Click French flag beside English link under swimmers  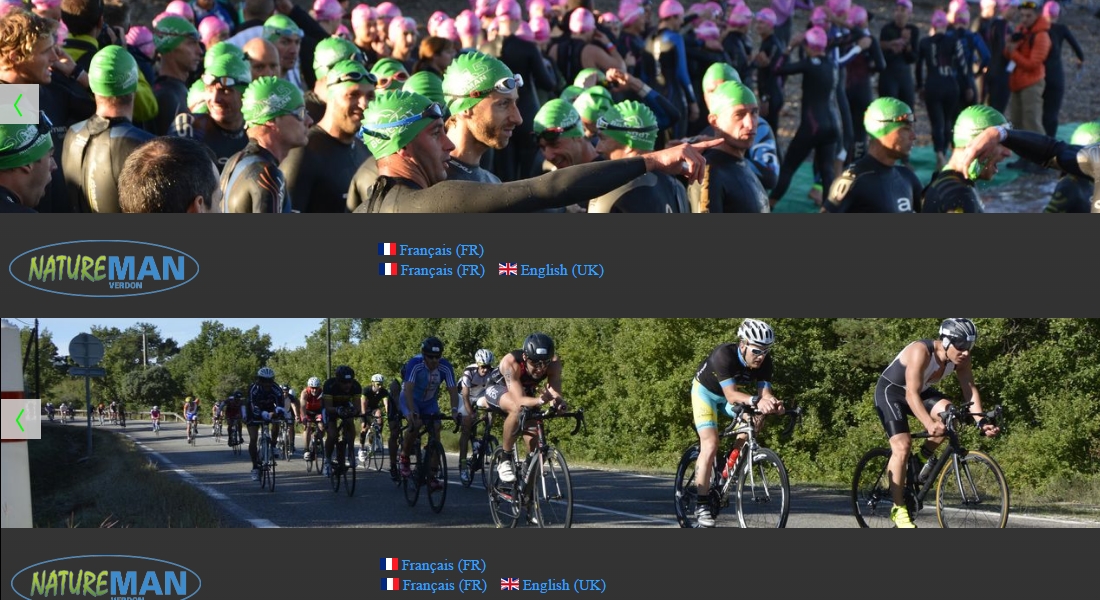pos(389,269)
